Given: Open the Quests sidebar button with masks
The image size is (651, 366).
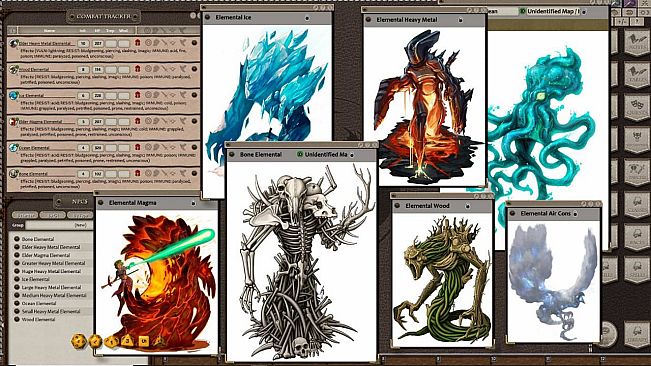Looking at the screenshot, I should 636,107.
